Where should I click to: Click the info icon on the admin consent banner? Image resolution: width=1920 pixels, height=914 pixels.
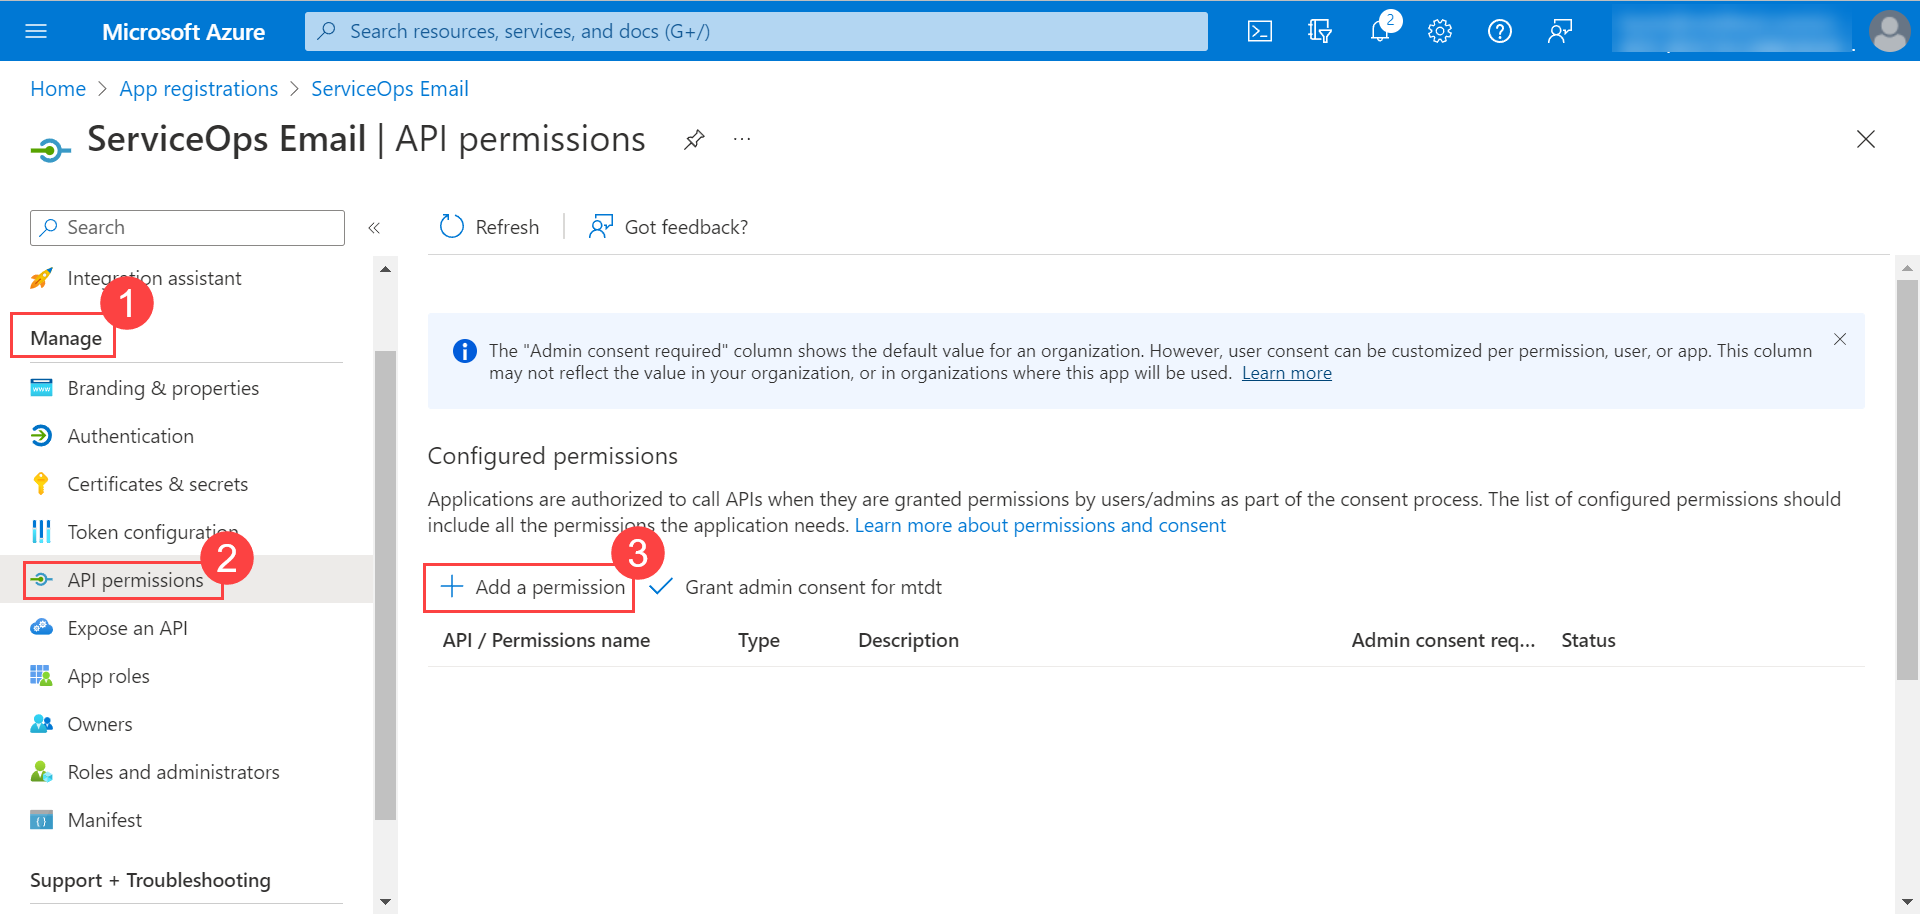coord(464,351)
